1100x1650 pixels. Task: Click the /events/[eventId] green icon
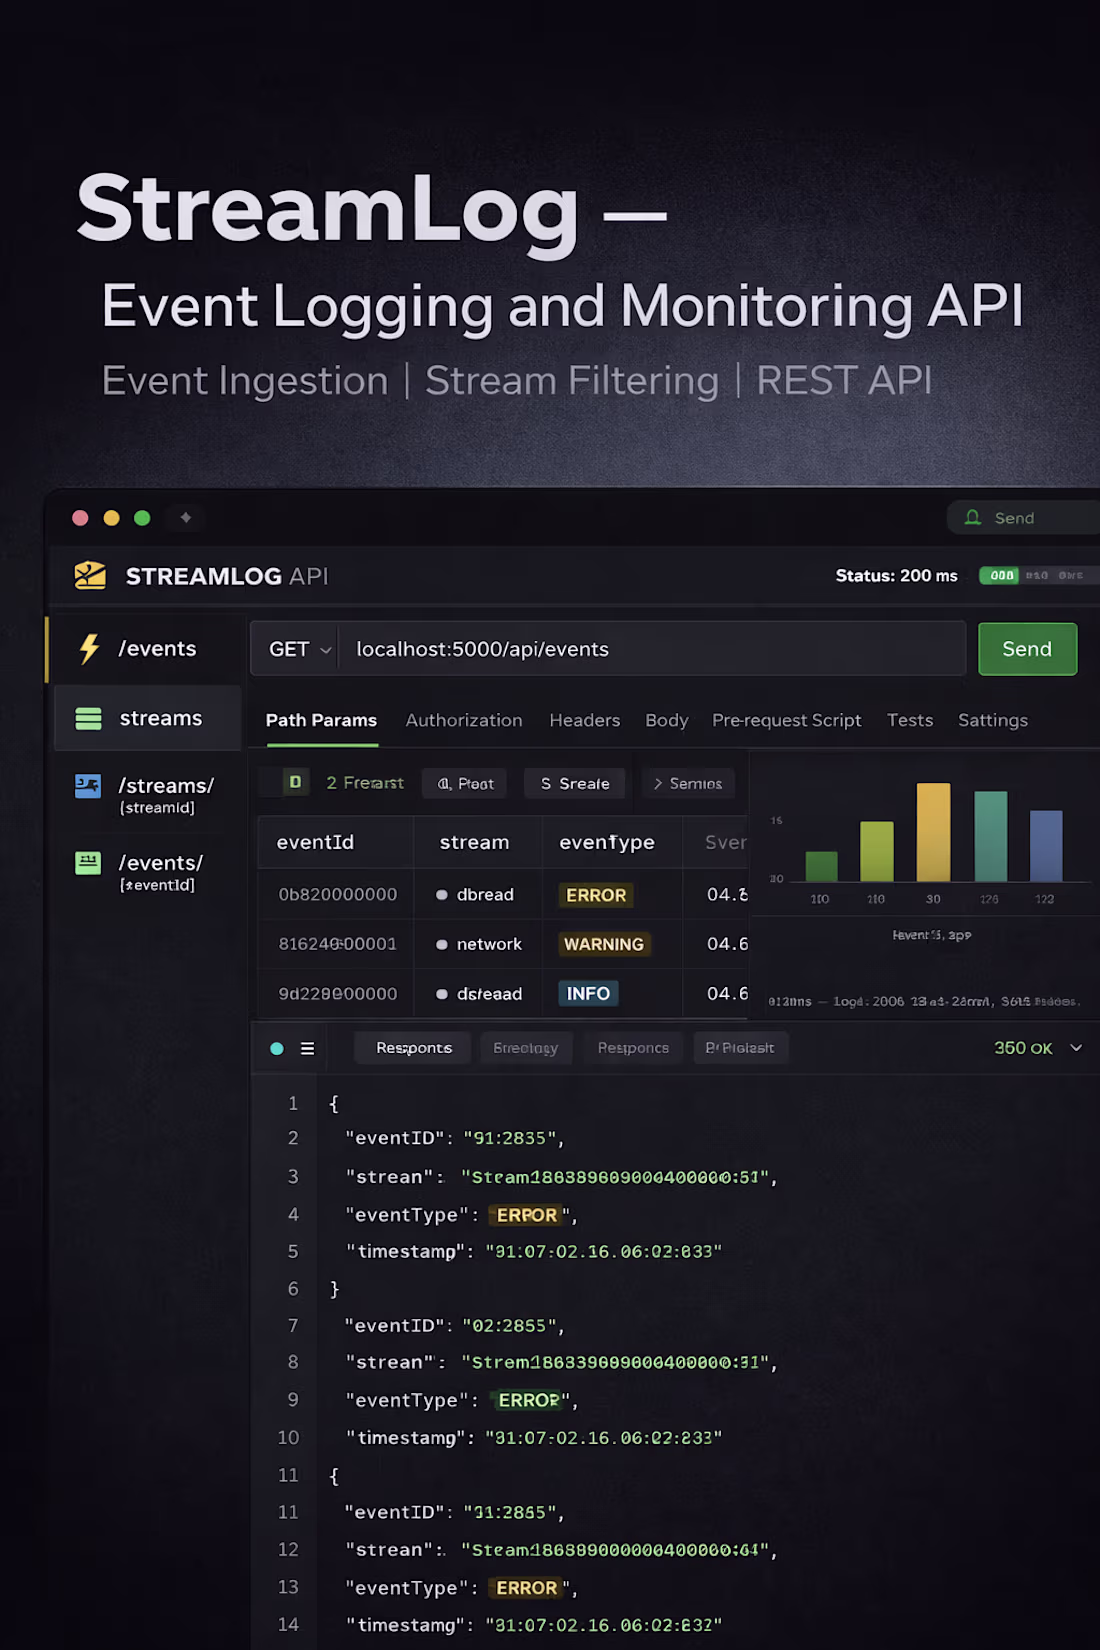click(88, 863)
